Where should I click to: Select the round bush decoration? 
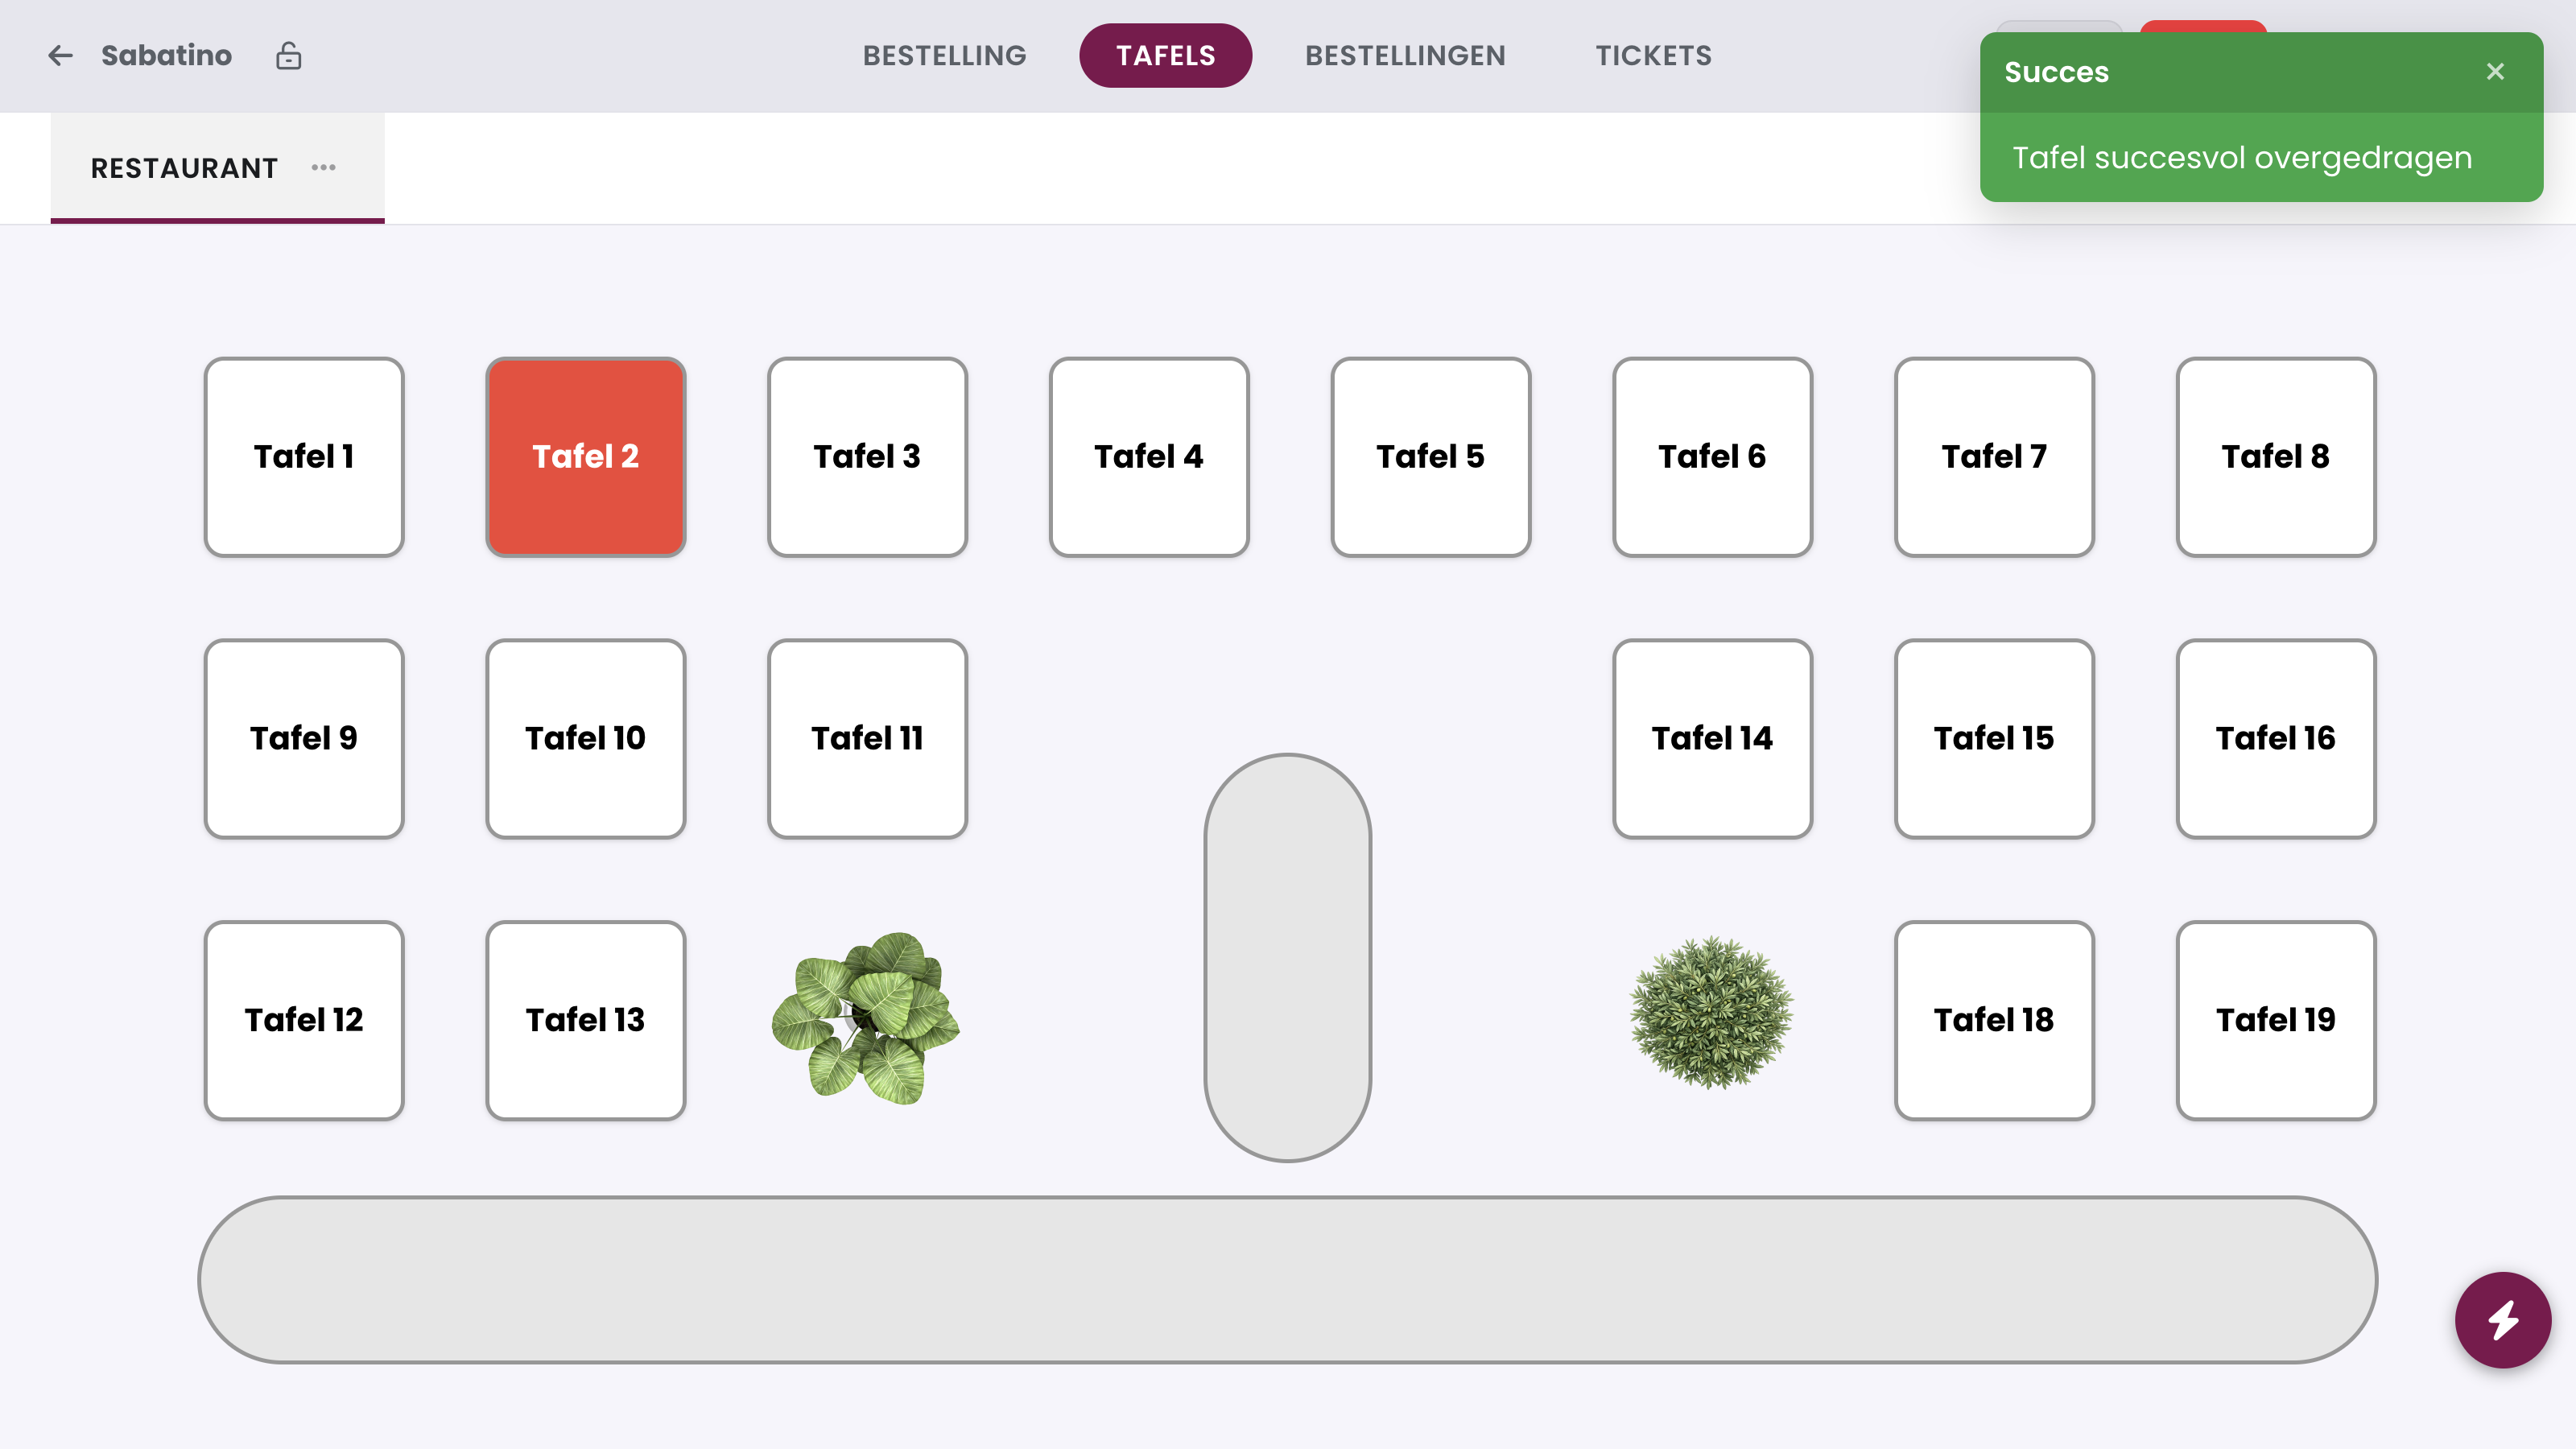click(1712, 1012)
